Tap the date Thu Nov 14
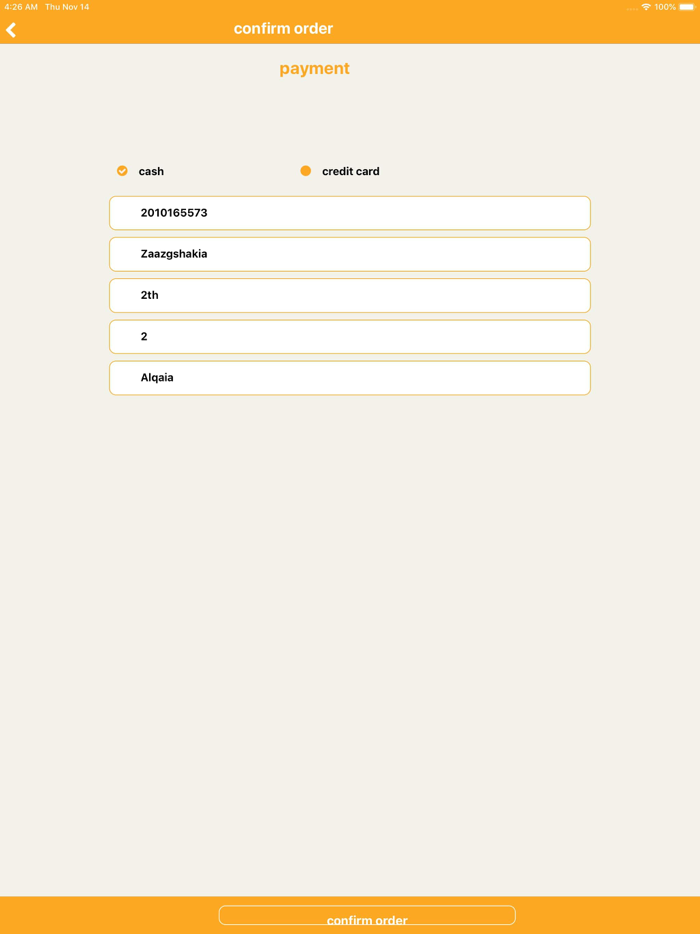 (67, 7)
